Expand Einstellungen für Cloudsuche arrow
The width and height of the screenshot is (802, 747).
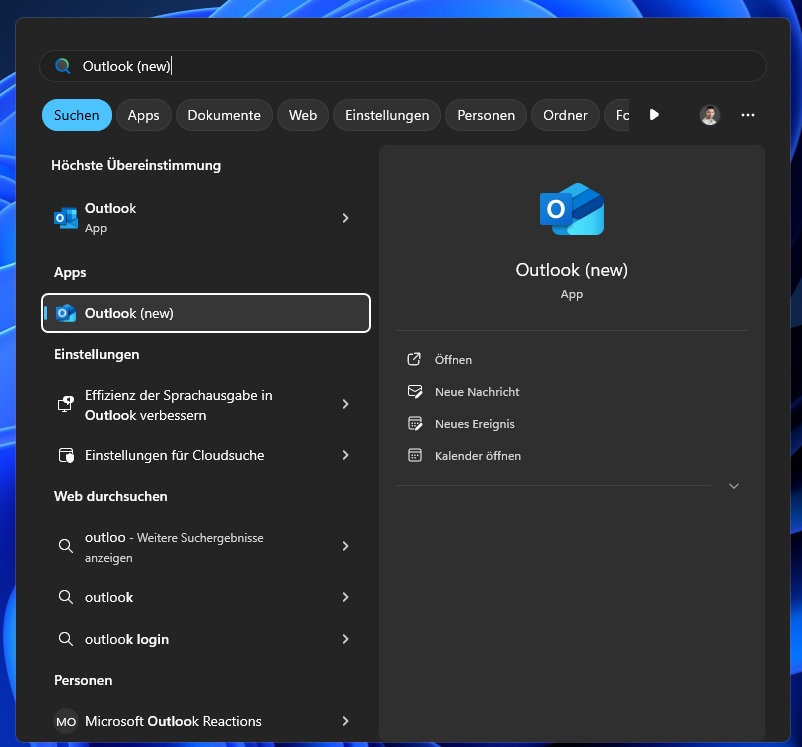pos(345,455)
